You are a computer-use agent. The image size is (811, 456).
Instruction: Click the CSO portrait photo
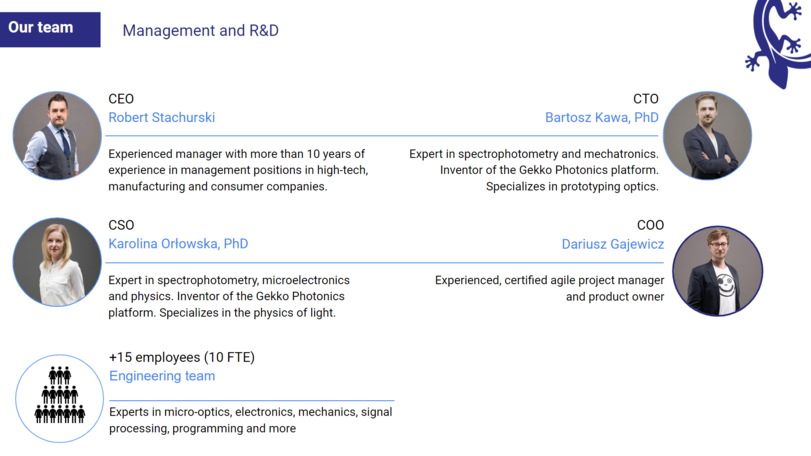pyautogui.click(x=57, y=262)
